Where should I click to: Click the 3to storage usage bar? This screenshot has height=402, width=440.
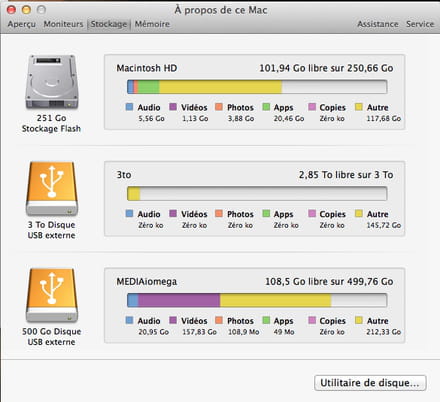pyautogui.click(x=257, y=193)
